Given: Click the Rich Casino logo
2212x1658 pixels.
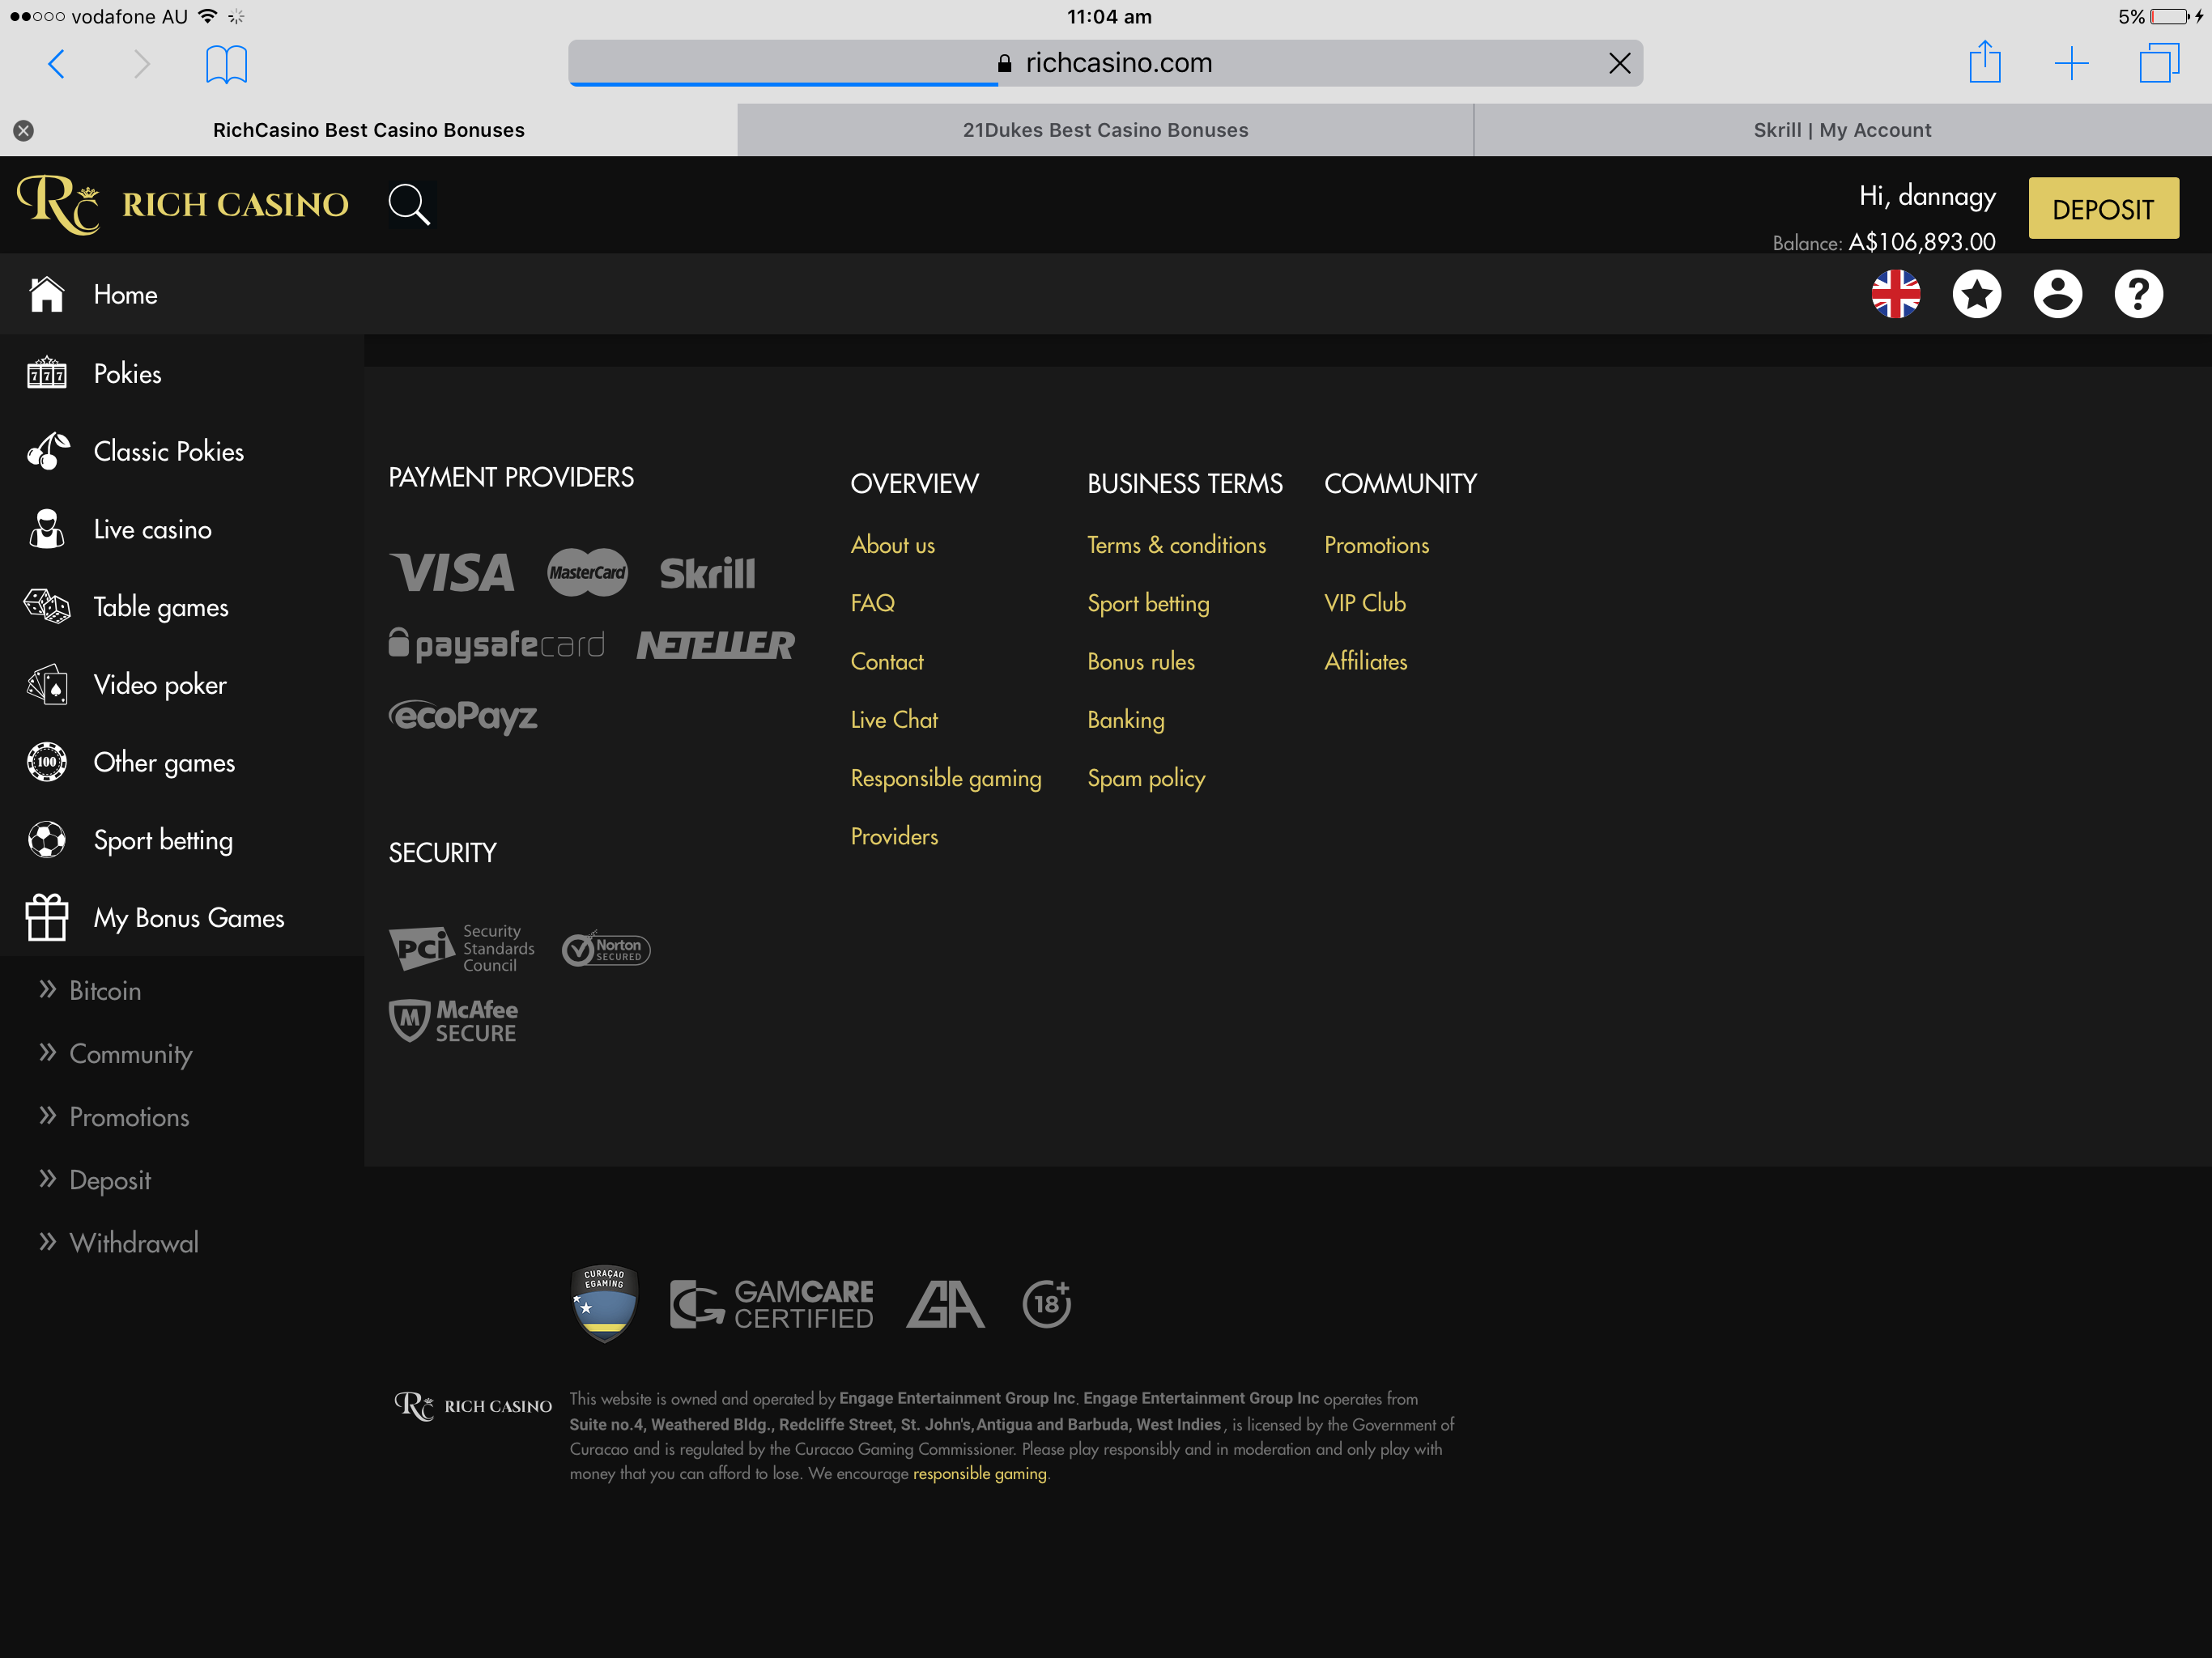Looking at the screenshot, I should (x=183, y=204).
